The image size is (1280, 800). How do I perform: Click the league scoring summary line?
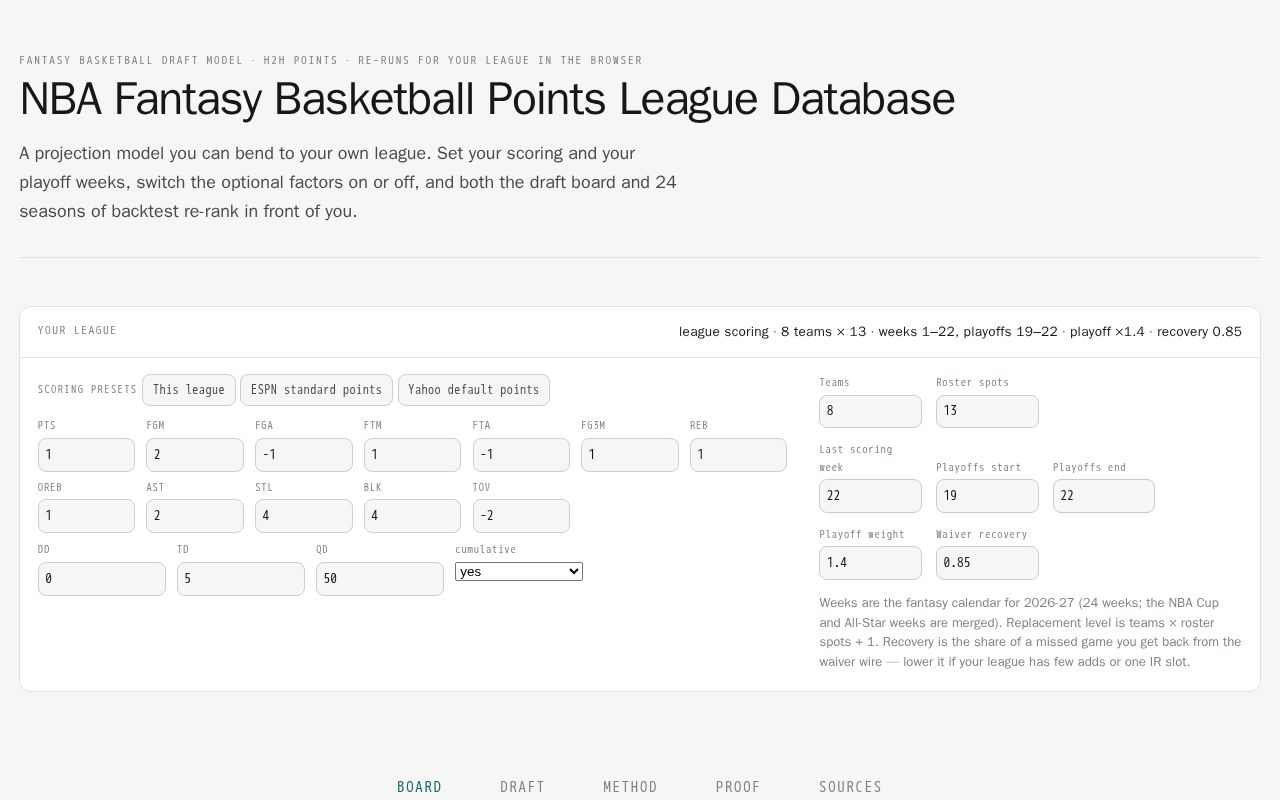pos(960,332)
